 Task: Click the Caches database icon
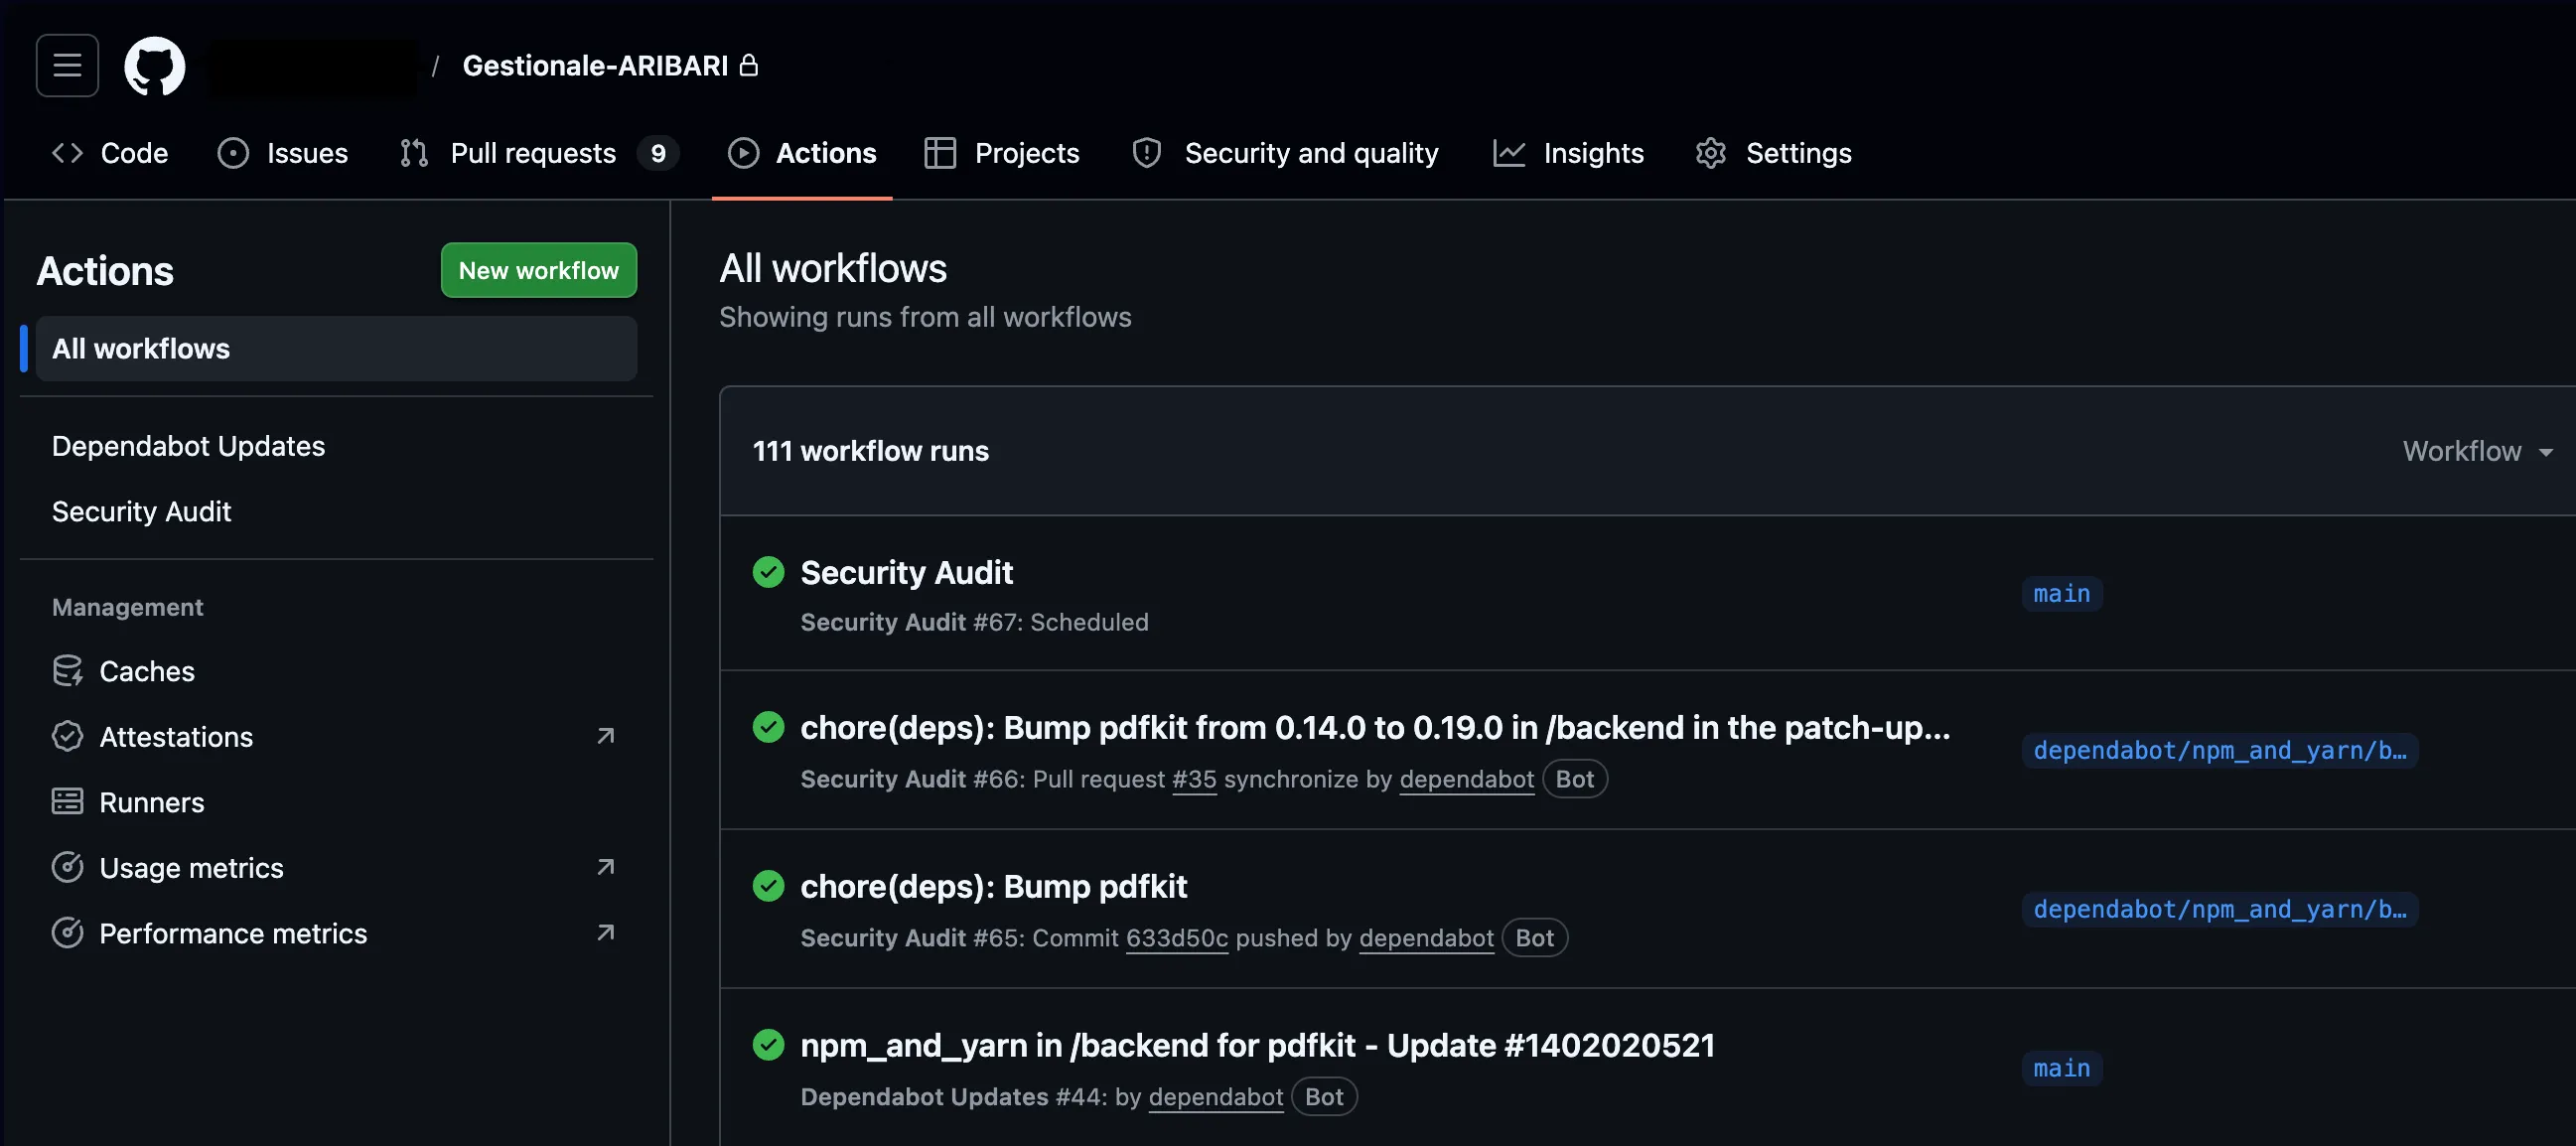pyautogui.click(x=67, y=671)
